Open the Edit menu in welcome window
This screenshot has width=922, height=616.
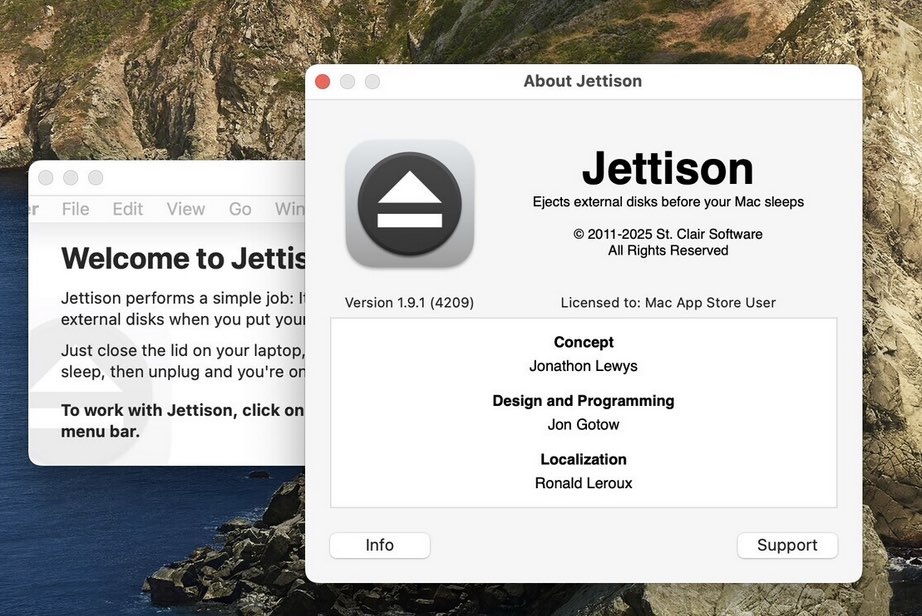pyautogui.click(x=128, y=209)
